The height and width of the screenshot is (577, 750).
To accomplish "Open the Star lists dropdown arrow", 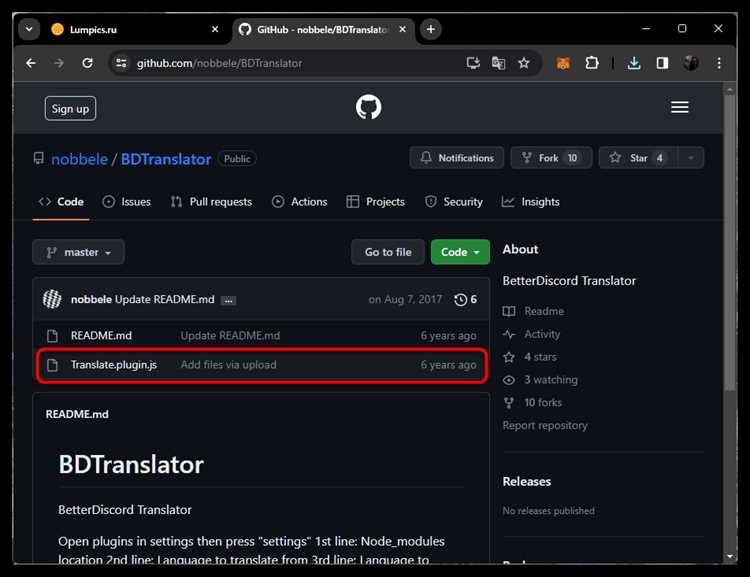I will click(691, 158).
